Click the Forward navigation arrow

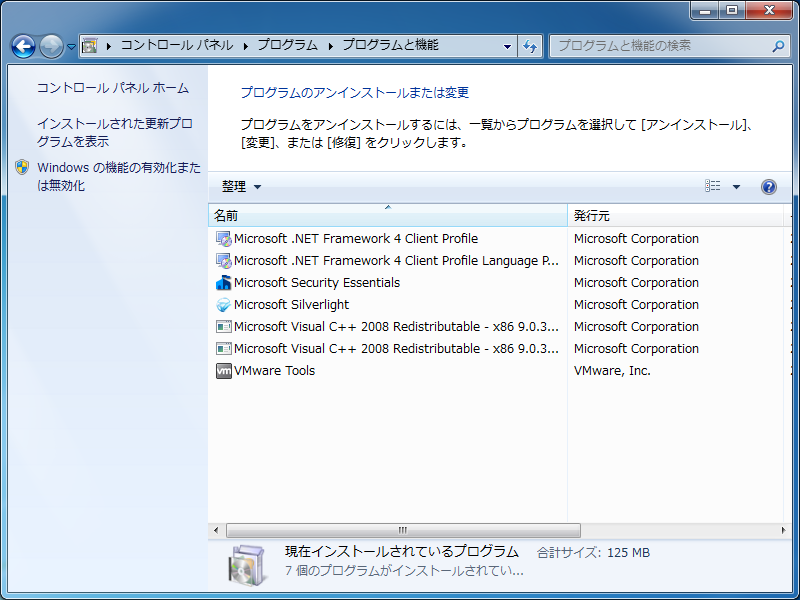point(52,46)
